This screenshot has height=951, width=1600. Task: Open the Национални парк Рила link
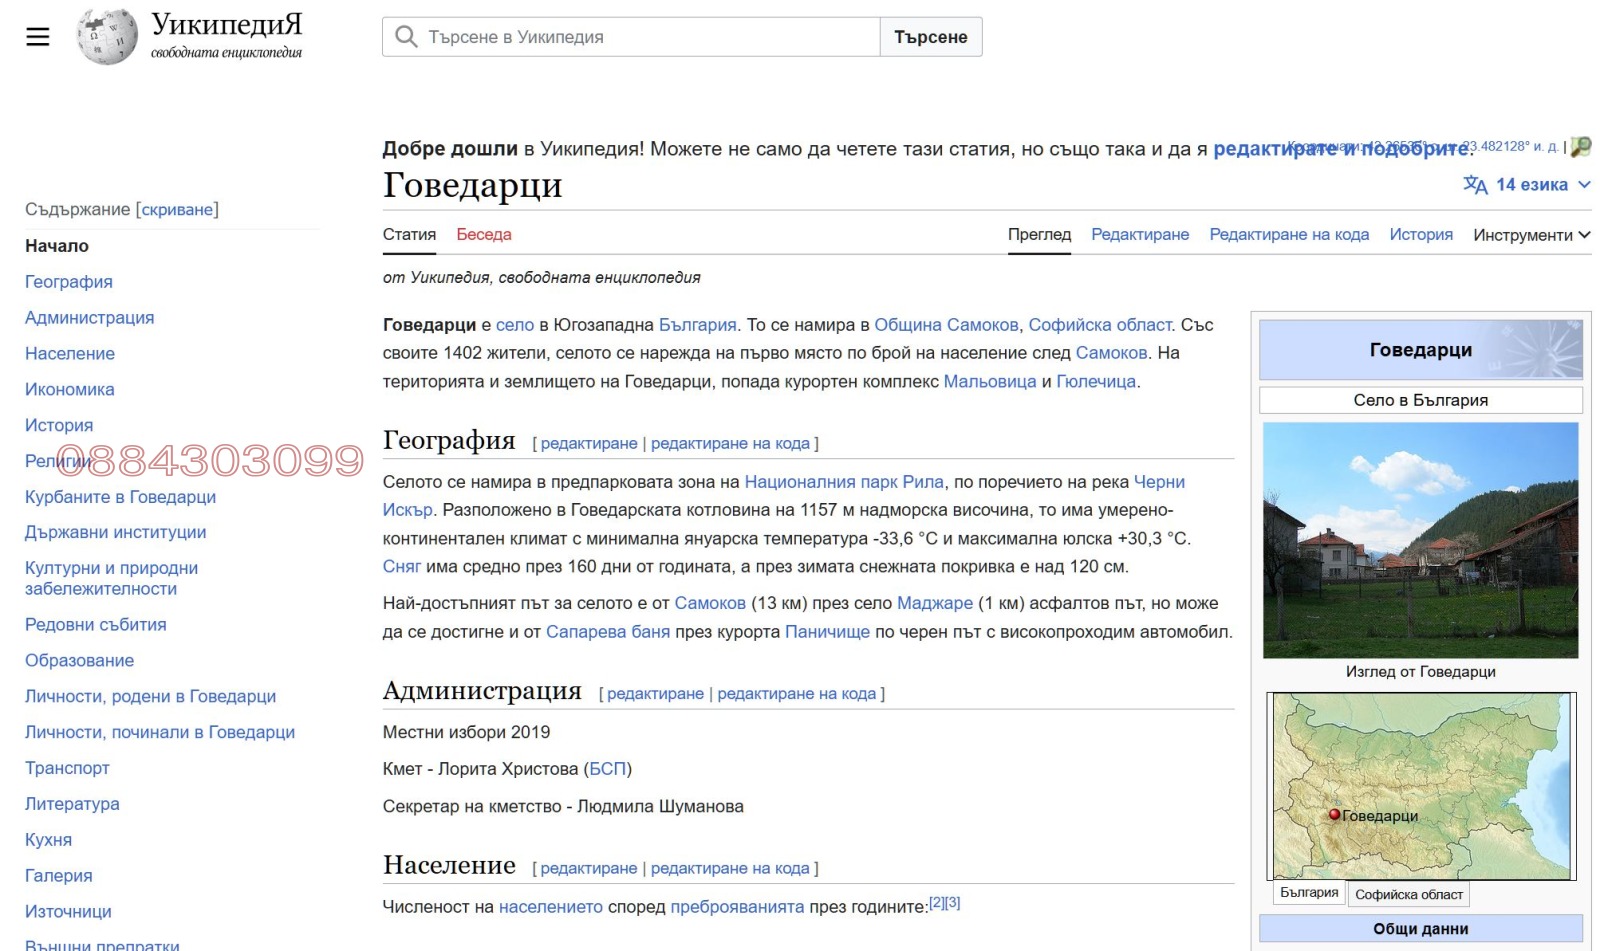[844, 482]
